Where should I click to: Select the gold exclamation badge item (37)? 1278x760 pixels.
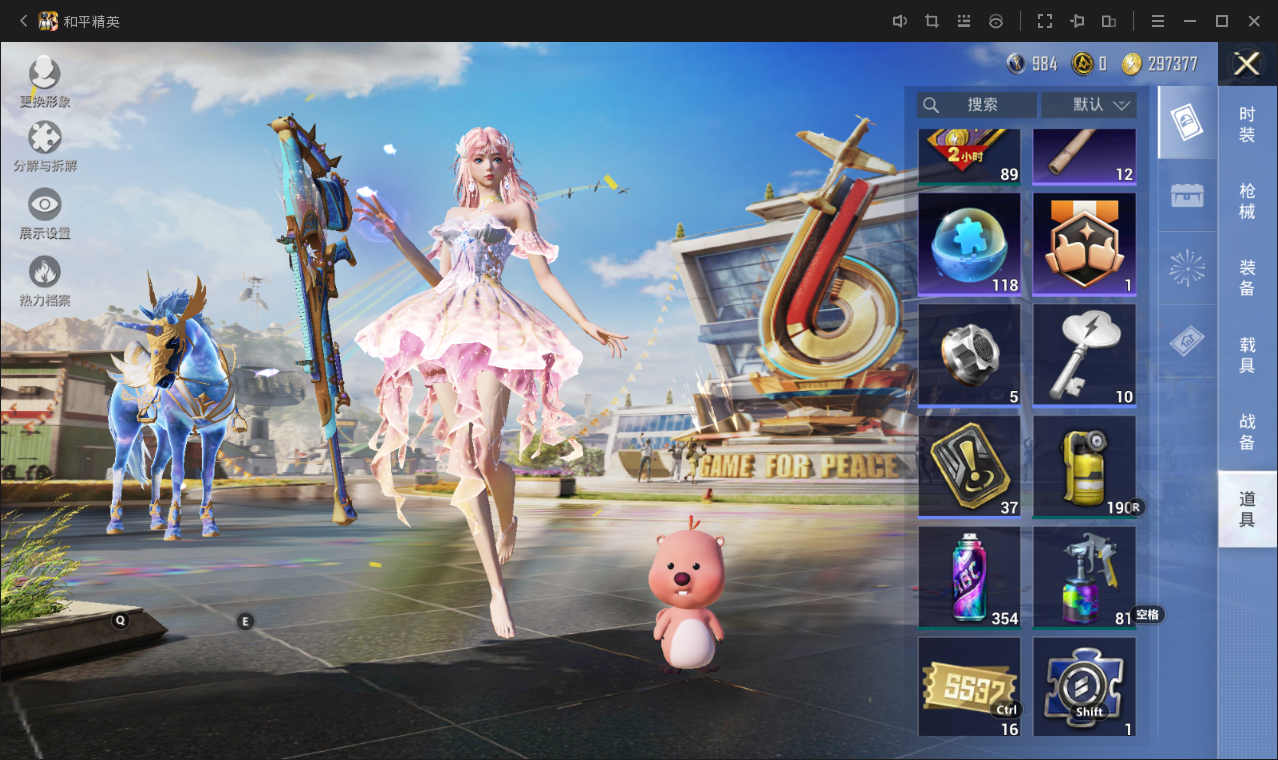pyautogui.click(x=969, y=467)
